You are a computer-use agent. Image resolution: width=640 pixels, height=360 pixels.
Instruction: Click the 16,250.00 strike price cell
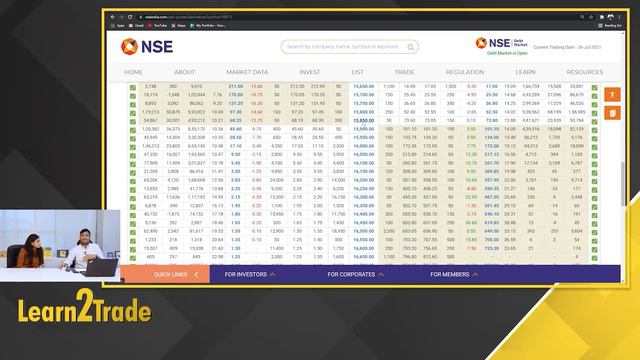coord(364,189)
